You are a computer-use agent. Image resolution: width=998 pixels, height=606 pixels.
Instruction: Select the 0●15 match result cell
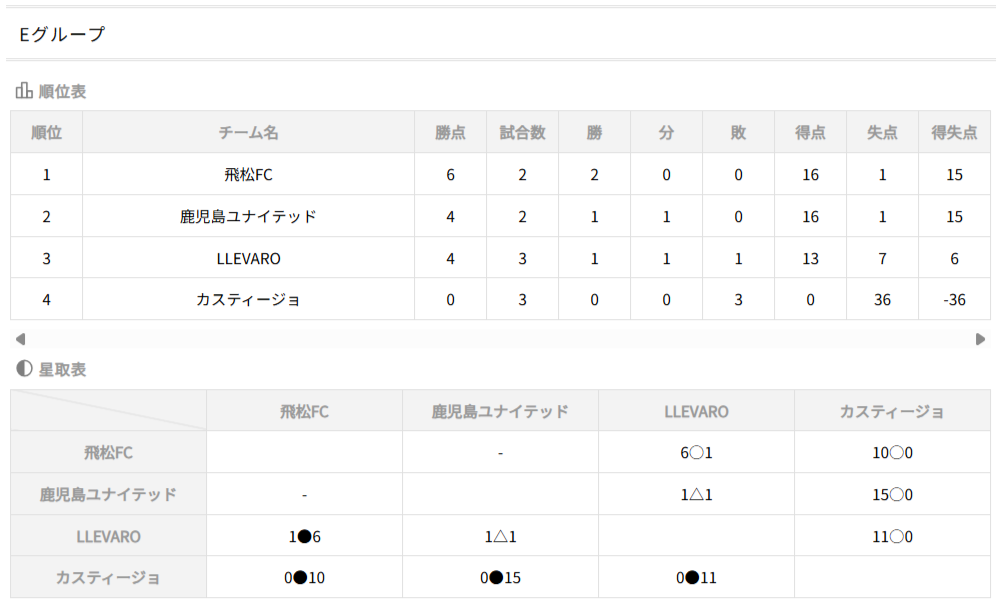click(x=500, y=578)
